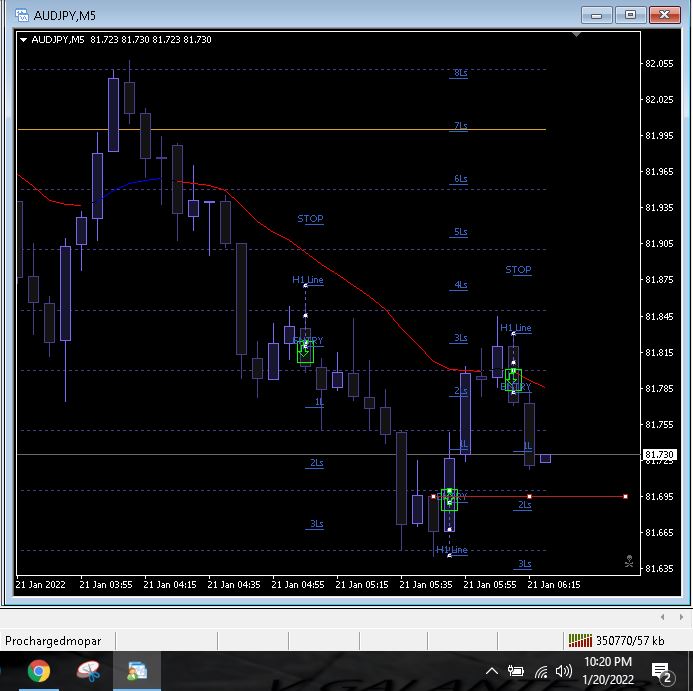This screenshot has width=693, height=691.
Task: Grab the right endpoint handle of the red line
Action: 625,496
